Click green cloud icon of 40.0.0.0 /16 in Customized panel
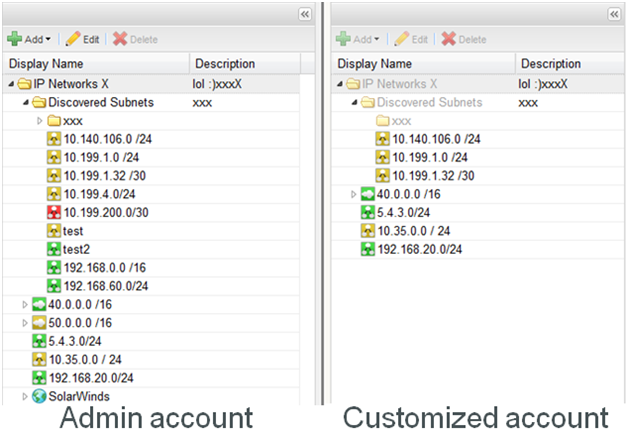 (368, 194)
